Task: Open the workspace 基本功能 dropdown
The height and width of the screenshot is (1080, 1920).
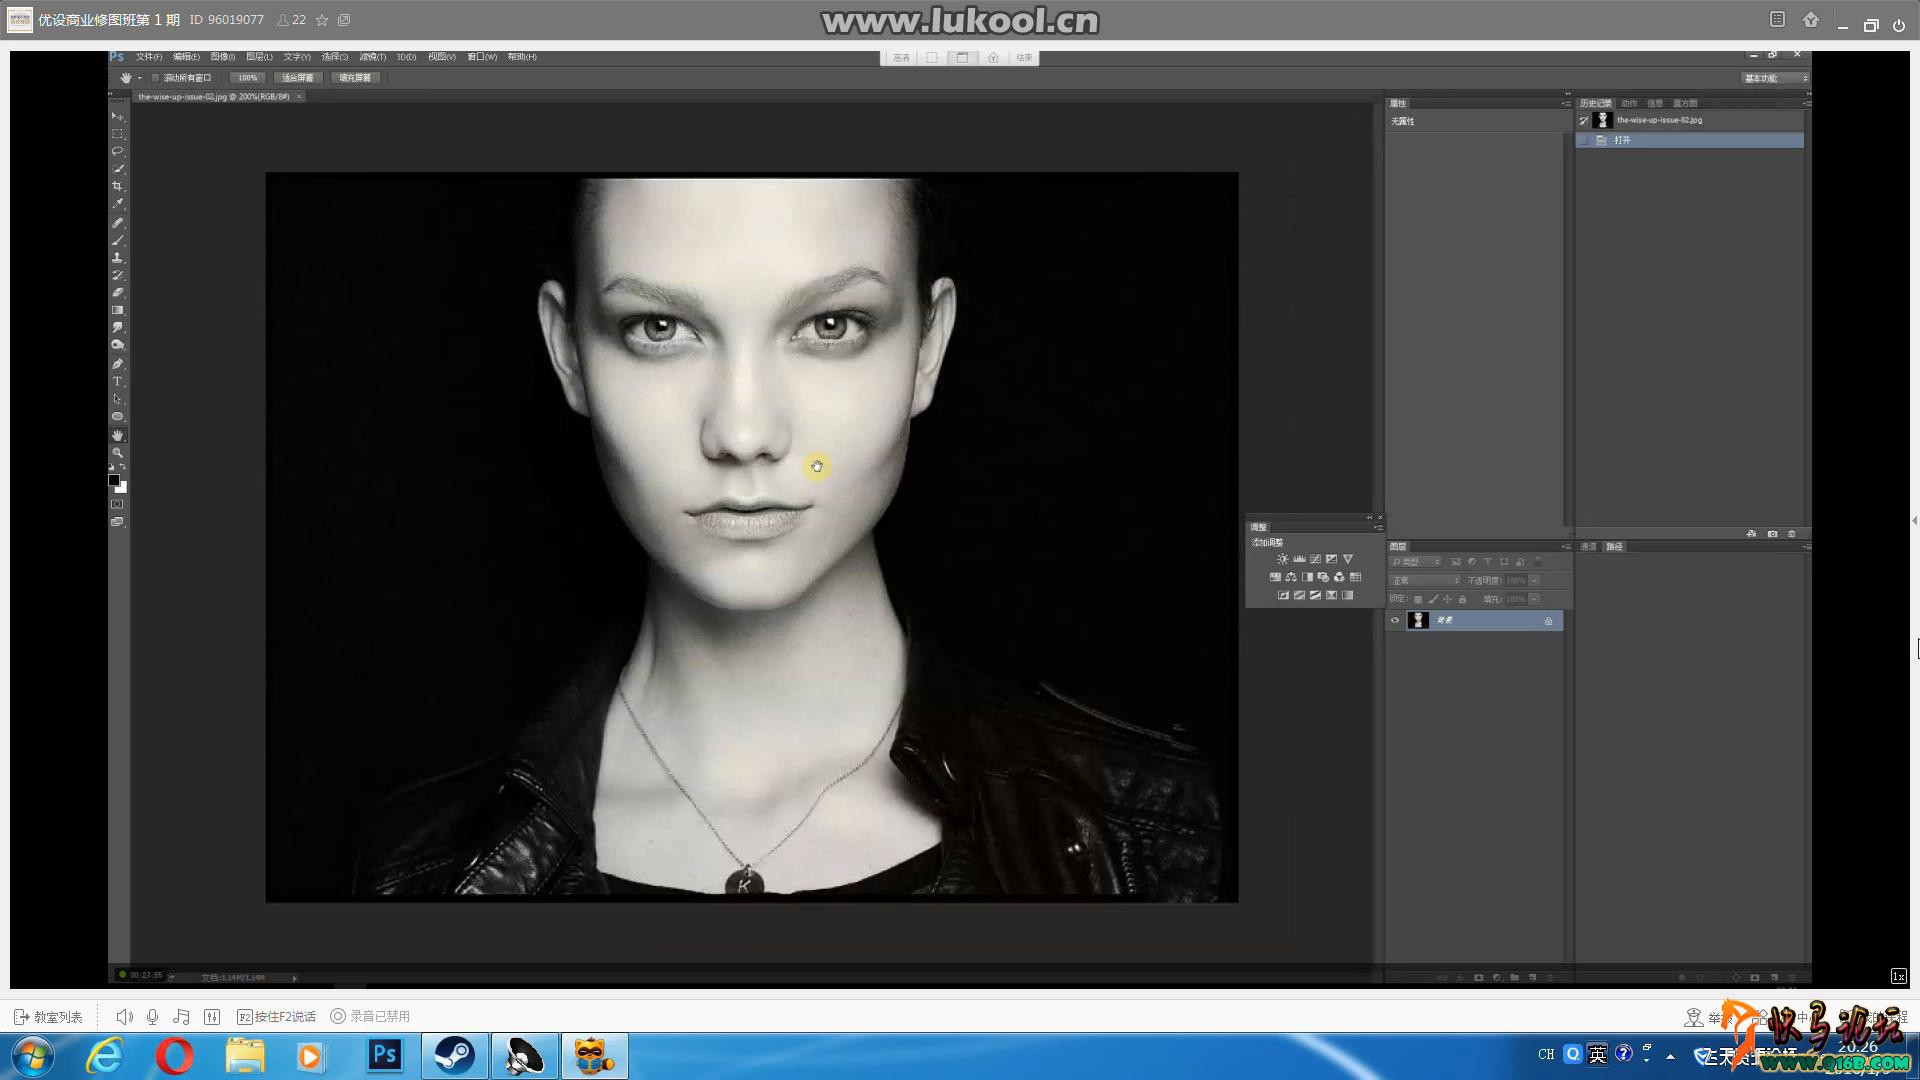Action: (1775, 78)
